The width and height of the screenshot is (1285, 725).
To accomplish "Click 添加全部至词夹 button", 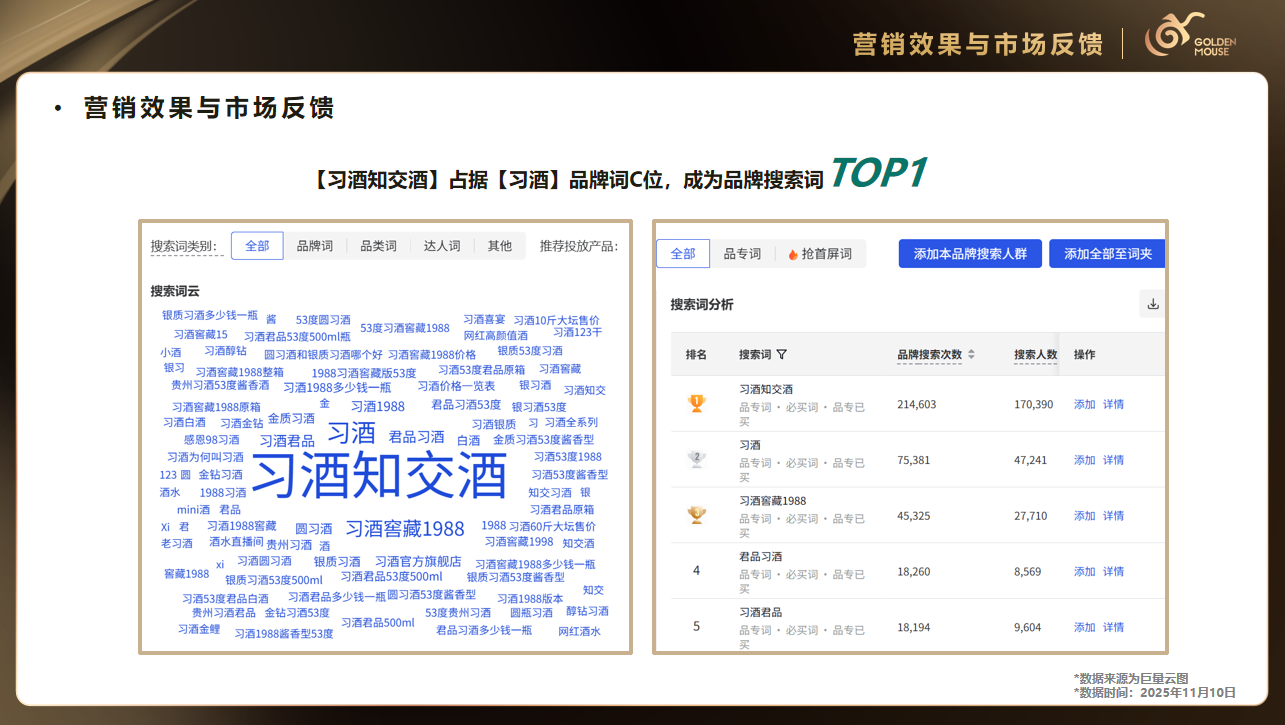I will [x=1107, y=254].
